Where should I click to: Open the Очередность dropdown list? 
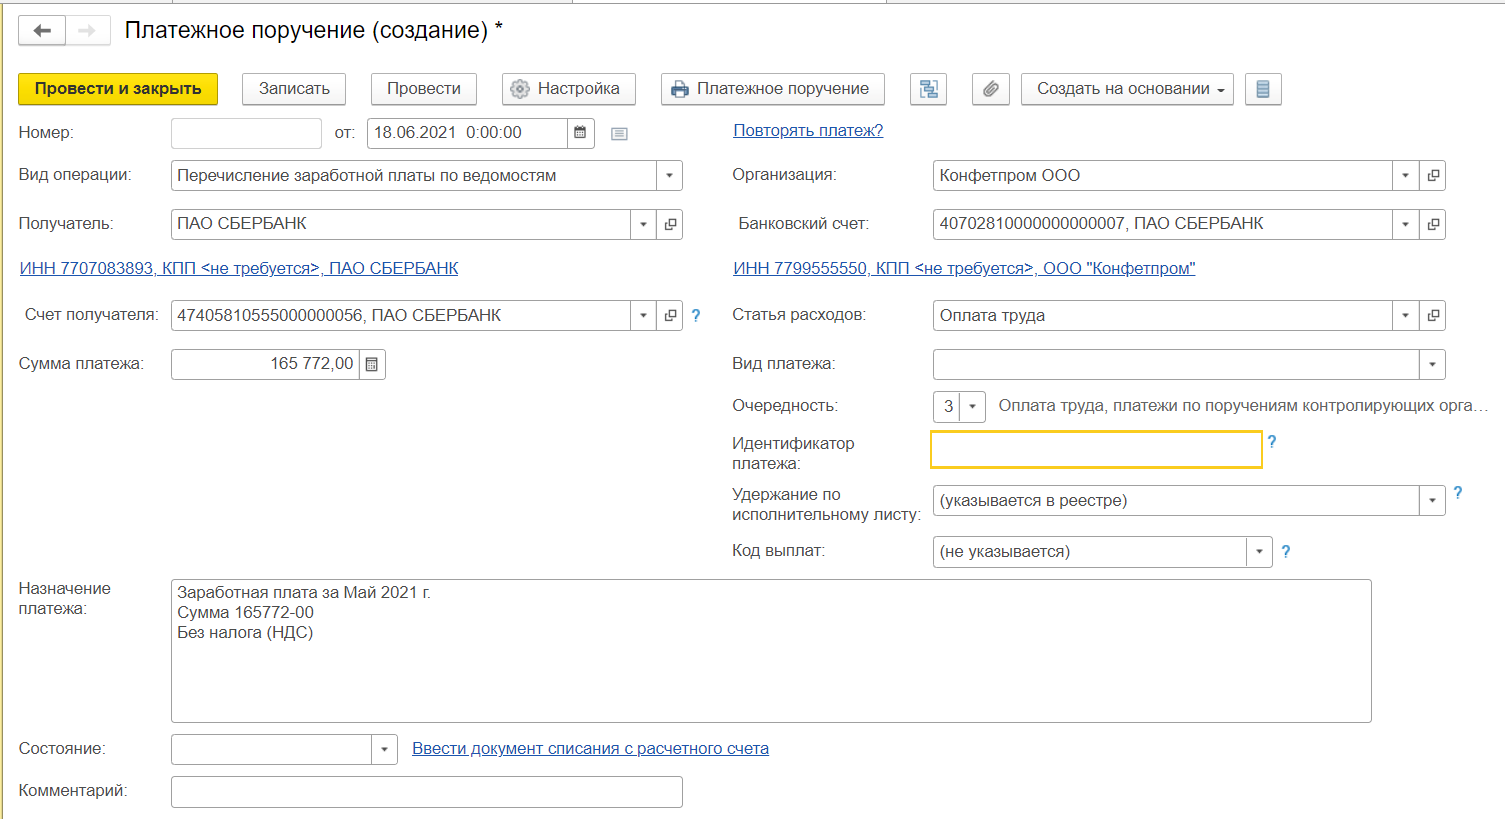972,407
